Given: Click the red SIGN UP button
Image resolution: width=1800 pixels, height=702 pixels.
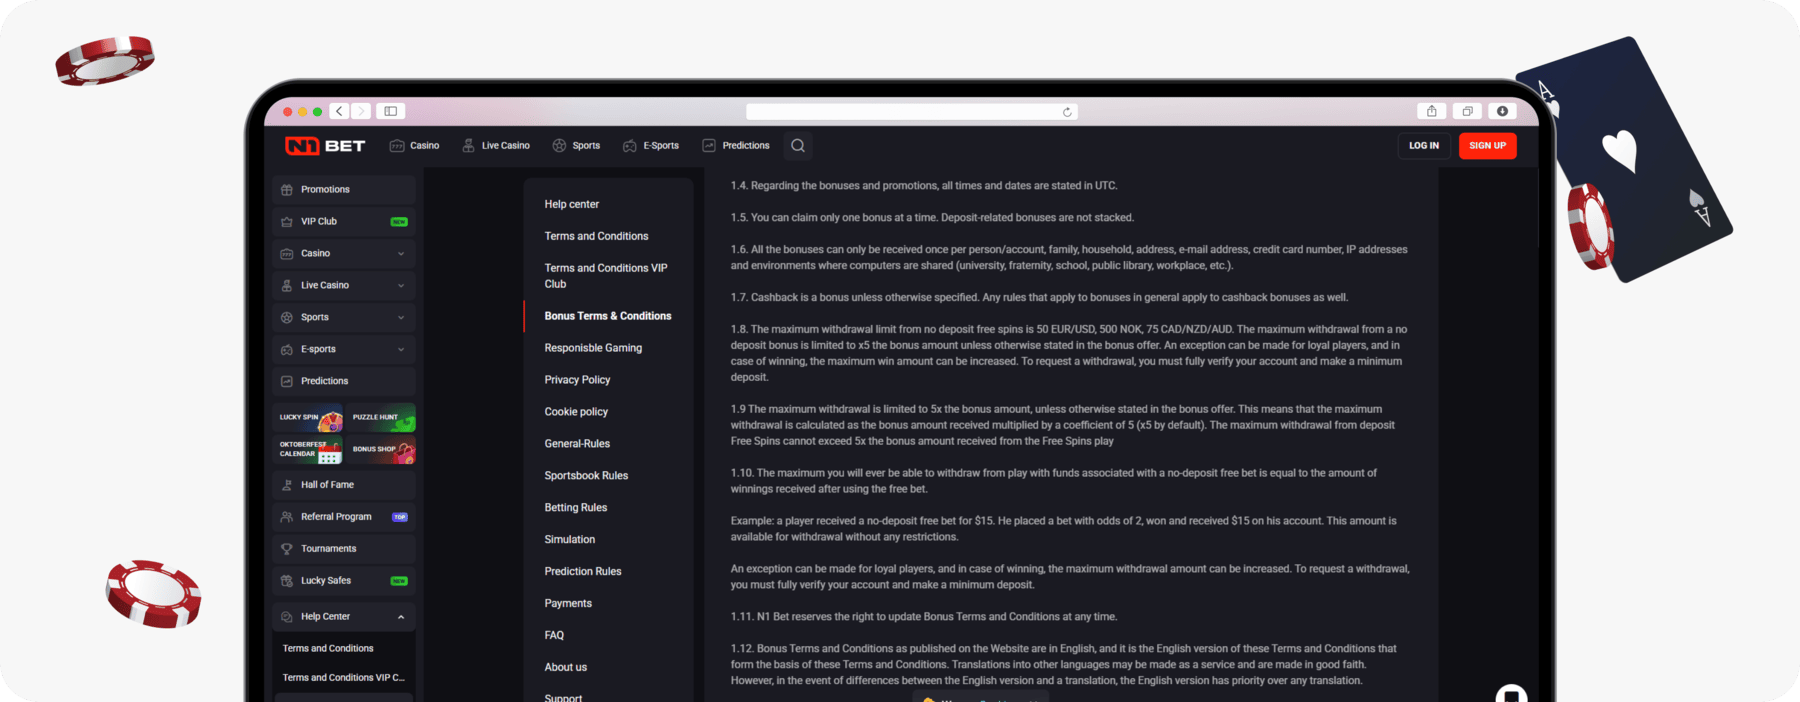Looking at the screenshot, I should pyautogui.click(x=1488, y=146).
